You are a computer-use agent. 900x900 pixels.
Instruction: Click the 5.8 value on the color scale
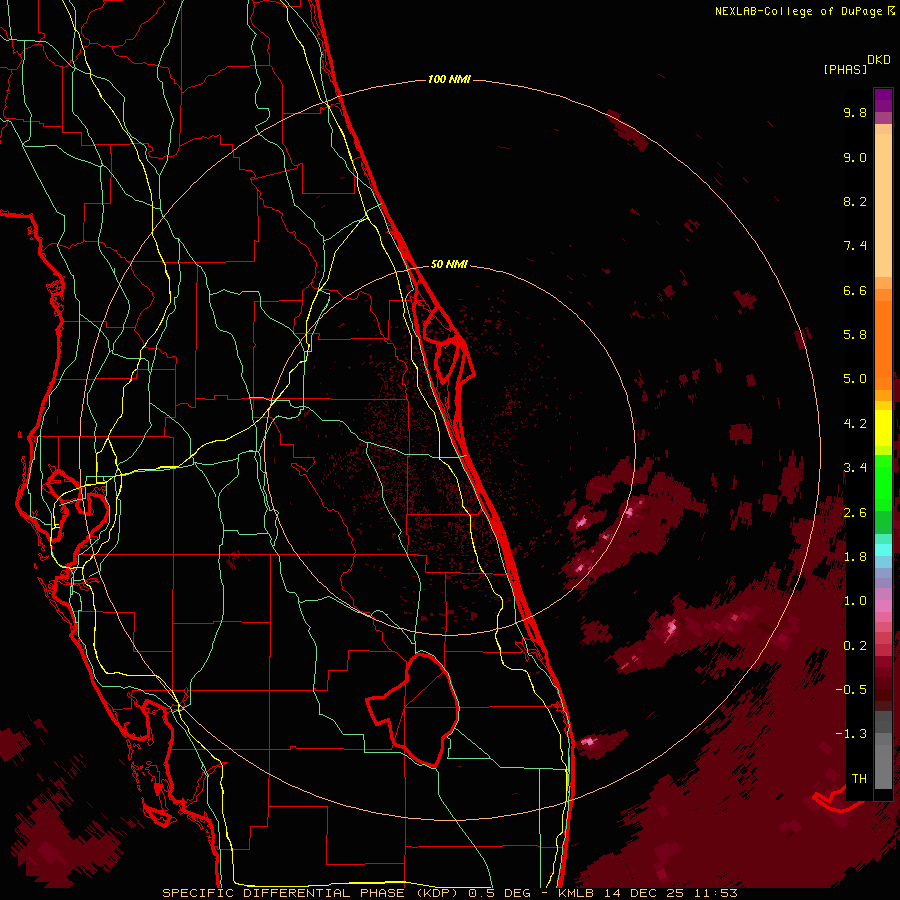click(855, 335)
